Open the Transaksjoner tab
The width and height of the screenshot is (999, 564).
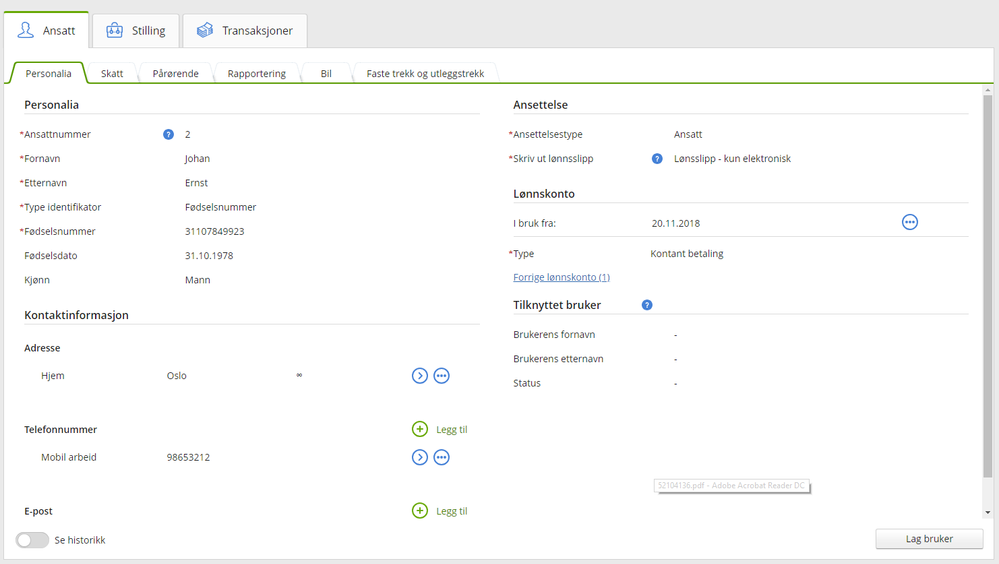[245, 31]
